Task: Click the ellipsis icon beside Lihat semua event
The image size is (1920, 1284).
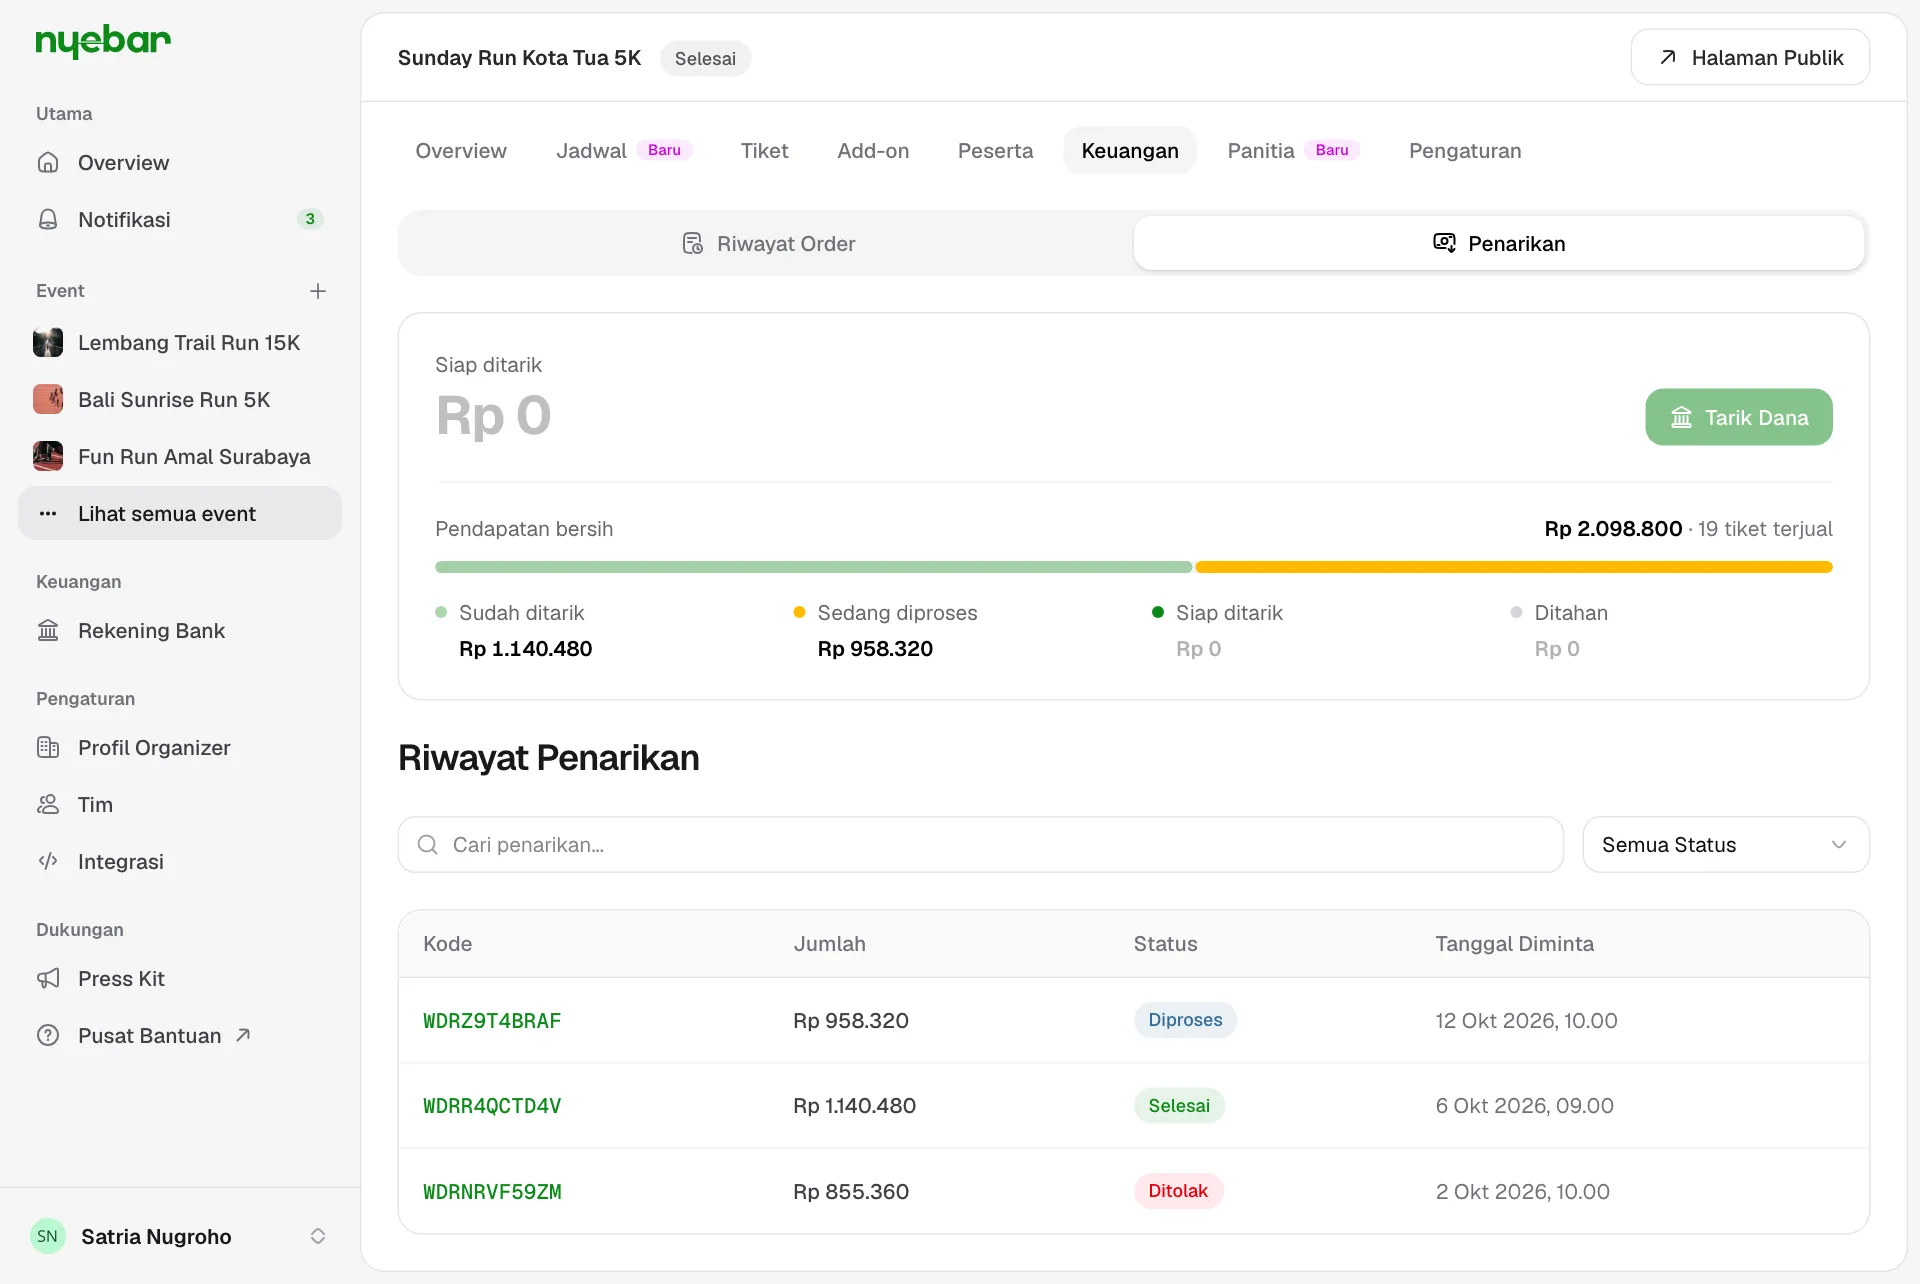Action: 48,513
